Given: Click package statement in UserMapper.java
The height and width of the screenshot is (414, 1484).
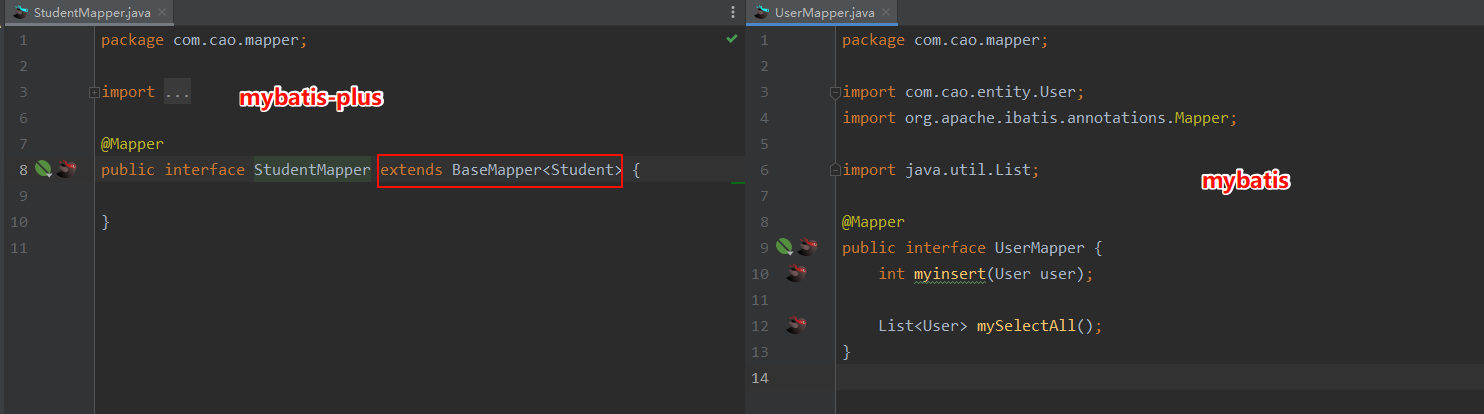Looking at the screenshot, I should coord(946,40).
